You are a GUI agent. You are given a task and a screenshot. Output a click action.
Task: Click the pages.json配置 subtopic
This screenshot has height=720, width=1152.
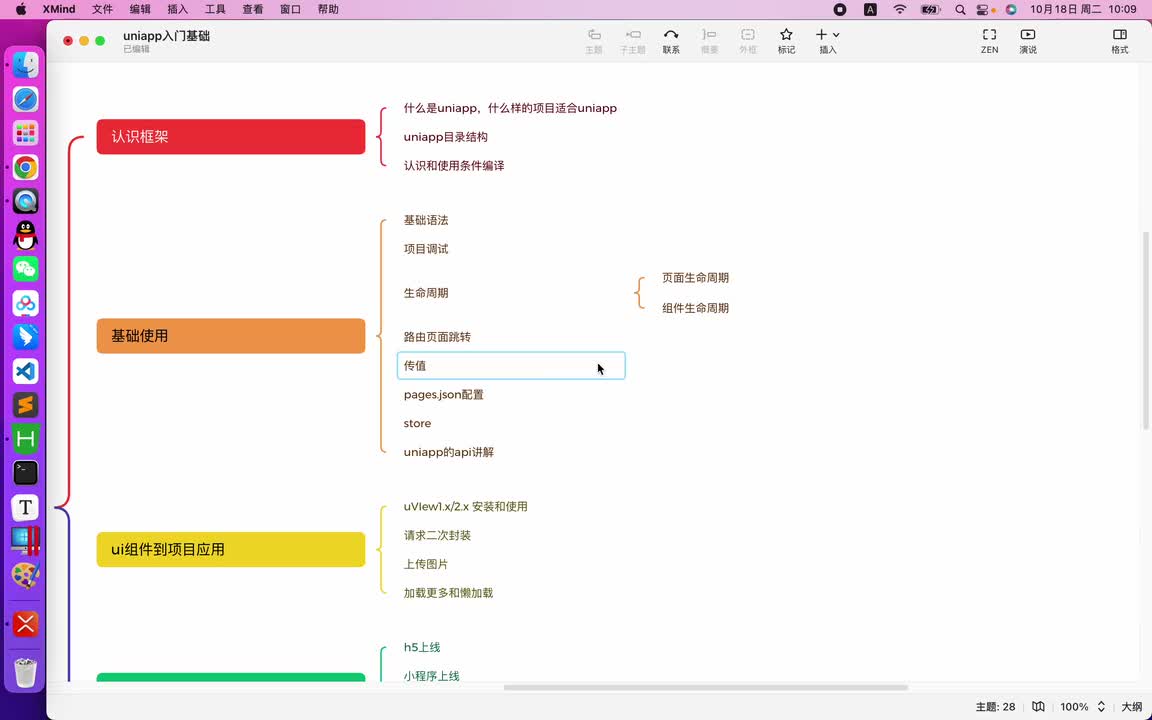pyautogui.click(x=444, y=395)
